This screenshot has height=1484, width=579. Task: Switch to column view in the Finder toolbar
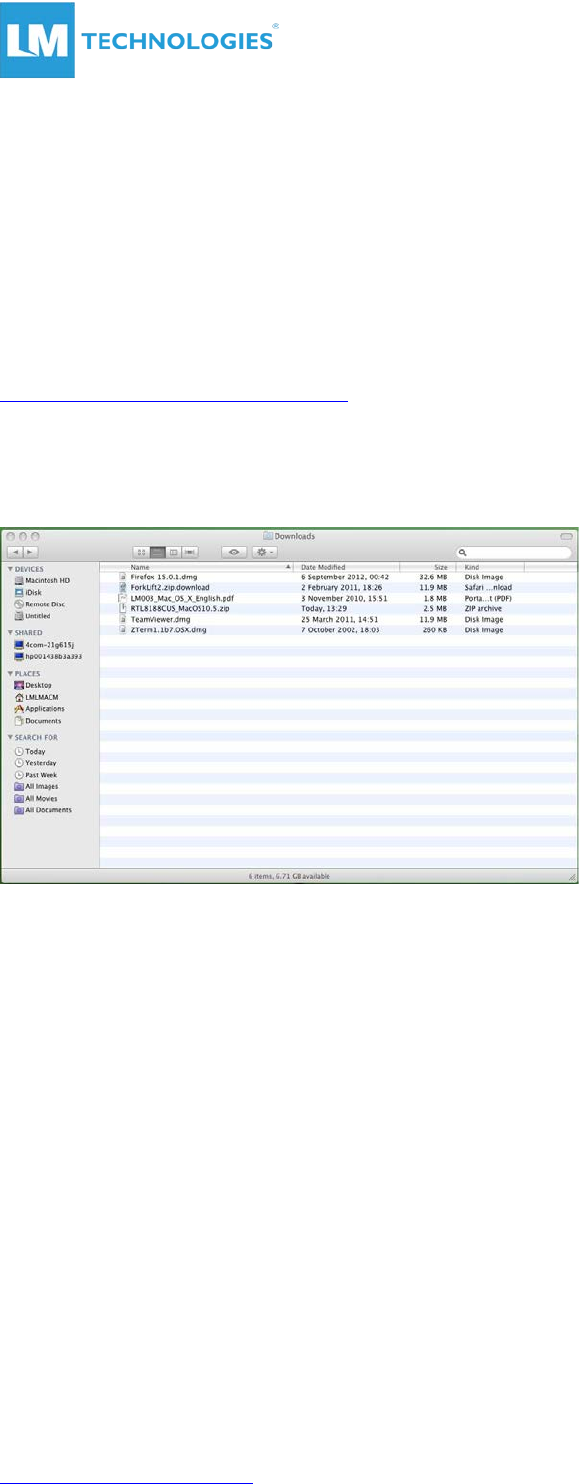(x=173, y=551)
